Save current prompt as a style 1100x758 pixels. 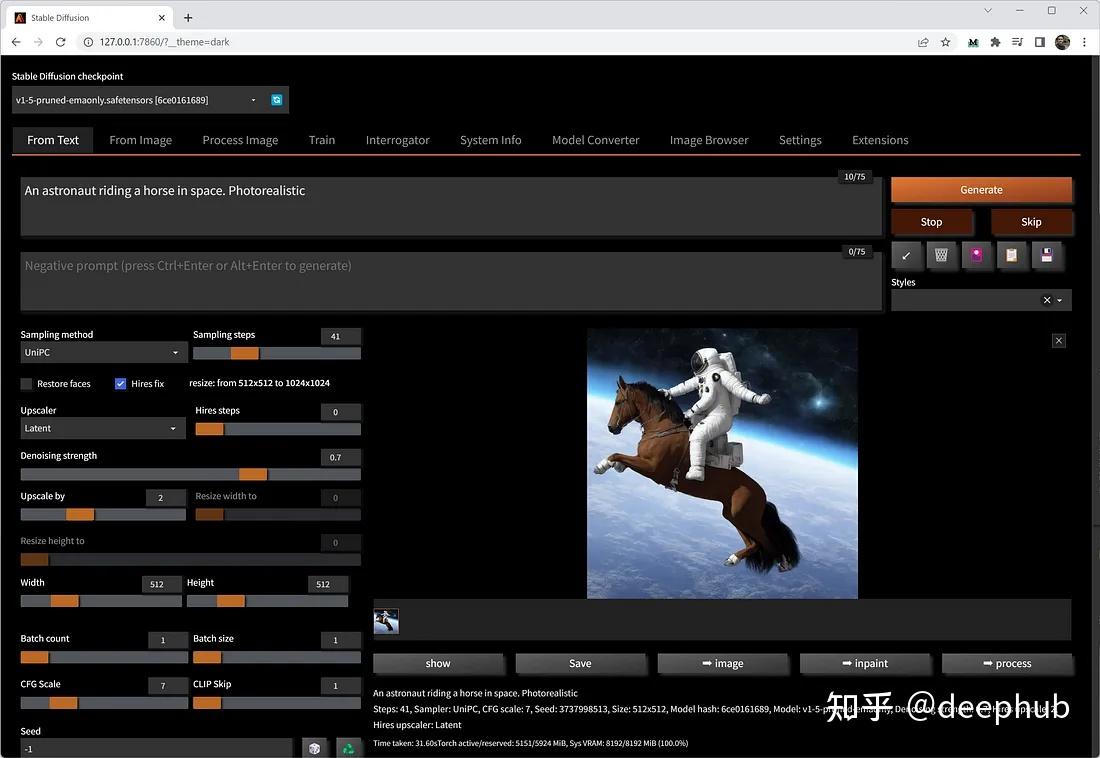1047,255
